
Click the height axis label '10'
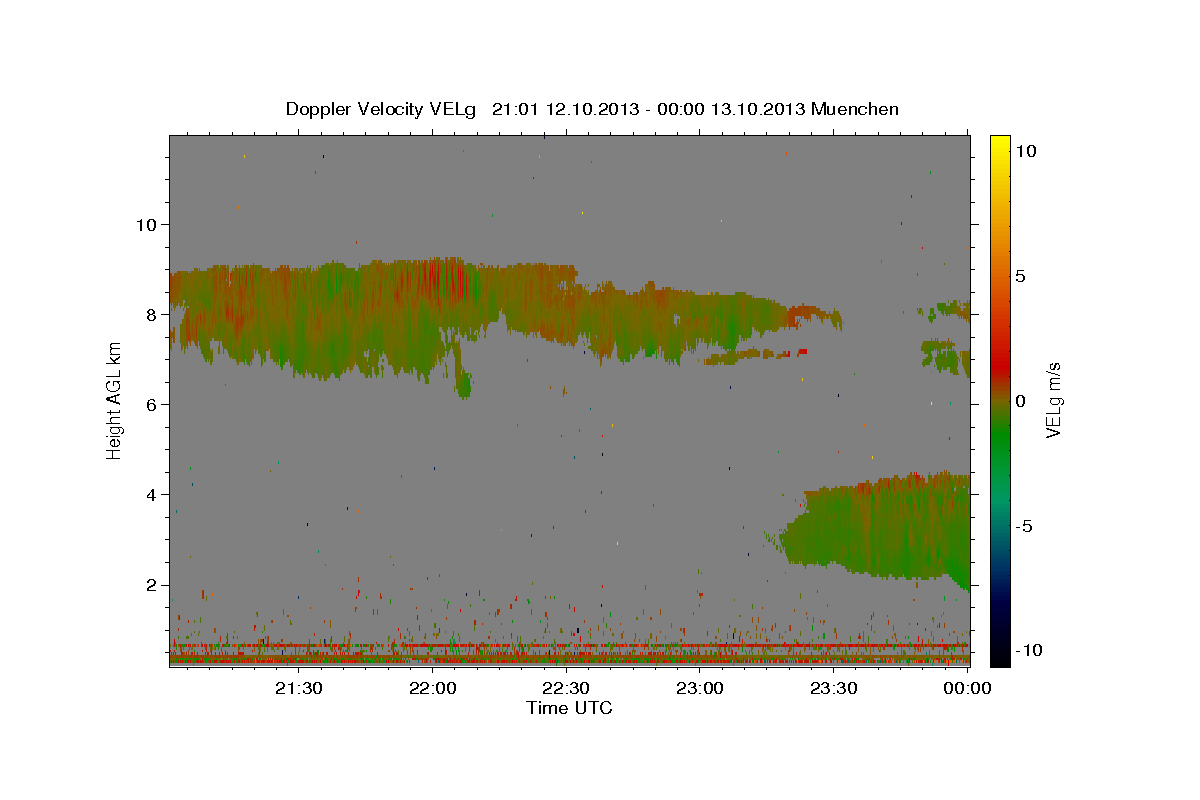pyautogui.click(x=145, y=224)
